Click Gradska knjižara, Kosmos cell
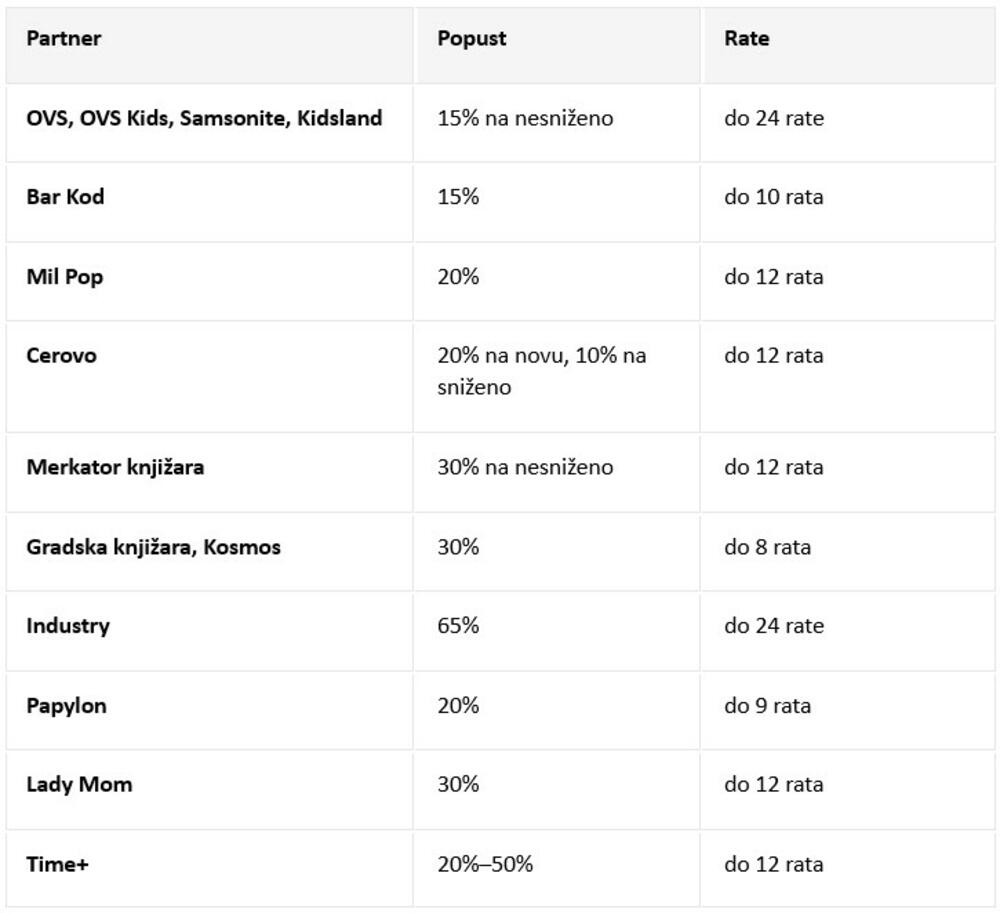Screen dimensions: 1000x913 point(153,547)
